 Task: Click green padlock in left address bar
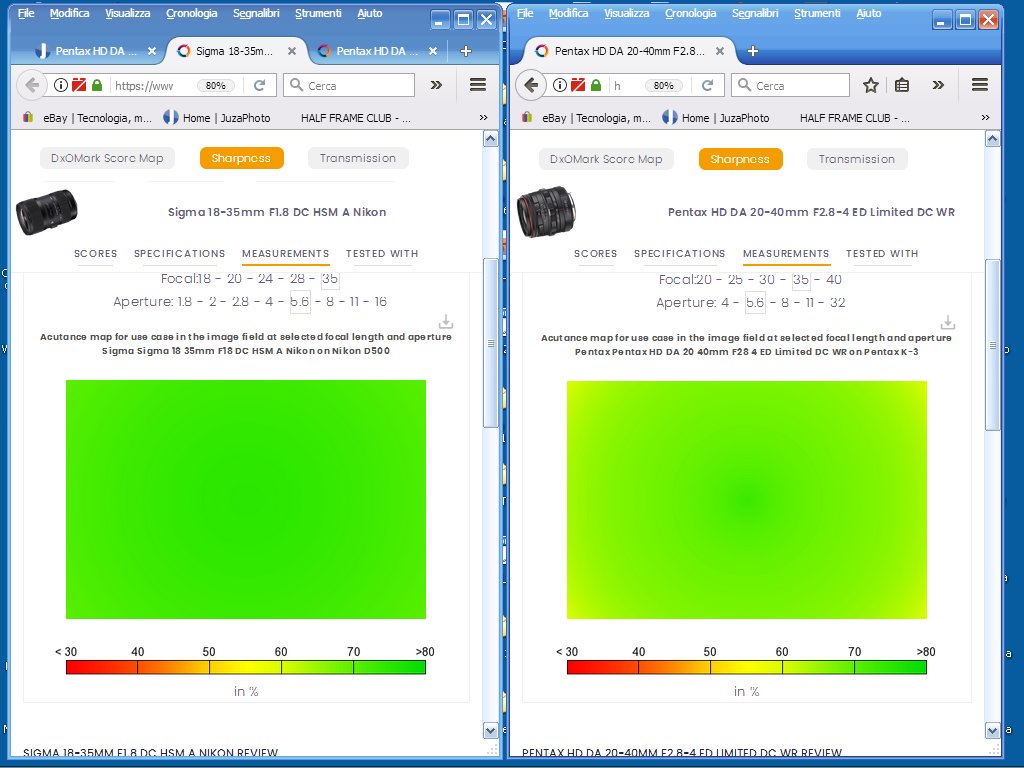[97, 85]
